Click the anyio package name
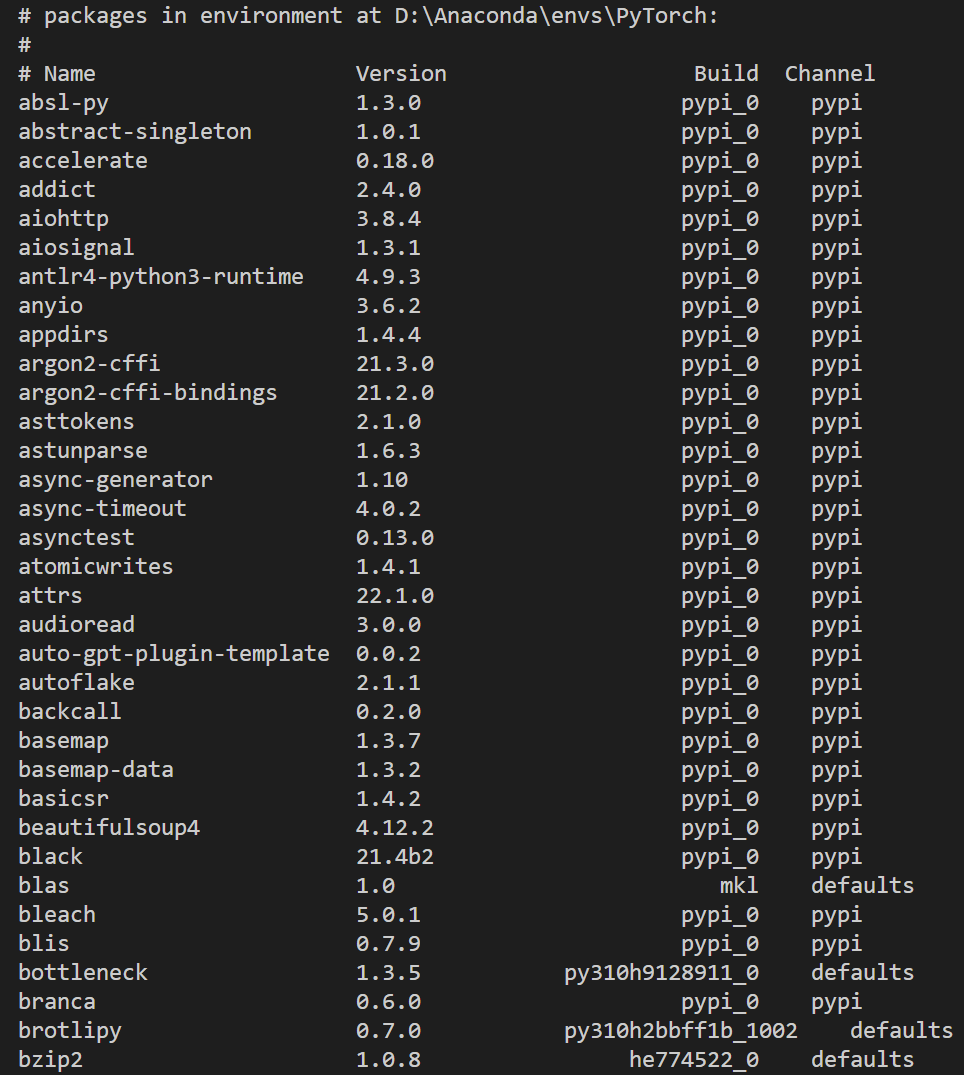The height and width of the screenshot is (1075, 964). coord(50,306)
